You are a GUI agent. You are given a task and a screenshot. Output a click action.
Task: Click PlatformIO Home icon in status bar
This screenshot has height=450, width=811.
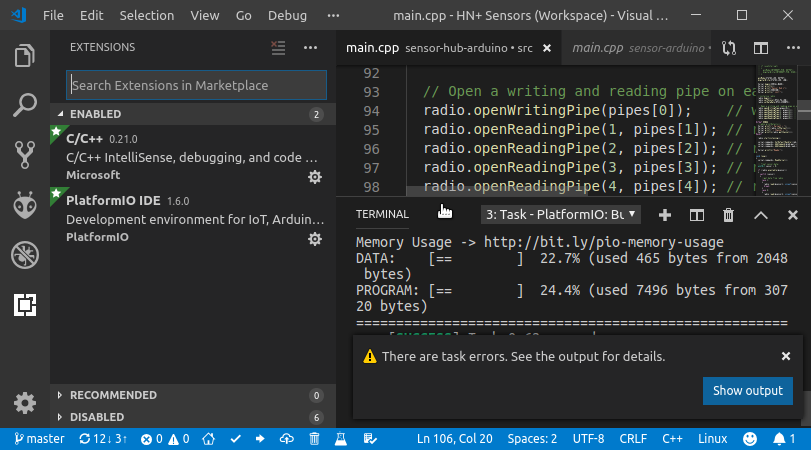point(208,439)
